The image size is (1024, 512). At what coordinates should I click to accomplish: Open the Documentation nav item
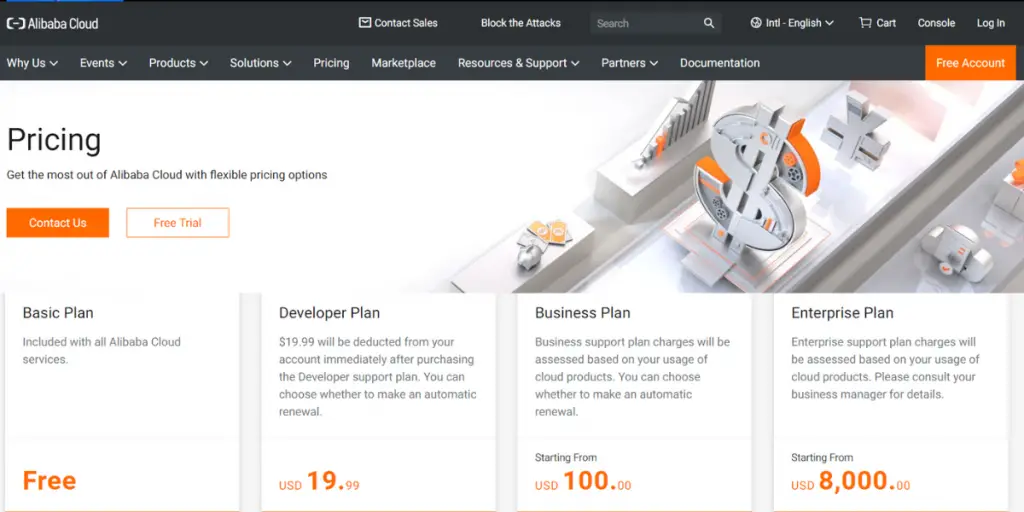point(719,63)
